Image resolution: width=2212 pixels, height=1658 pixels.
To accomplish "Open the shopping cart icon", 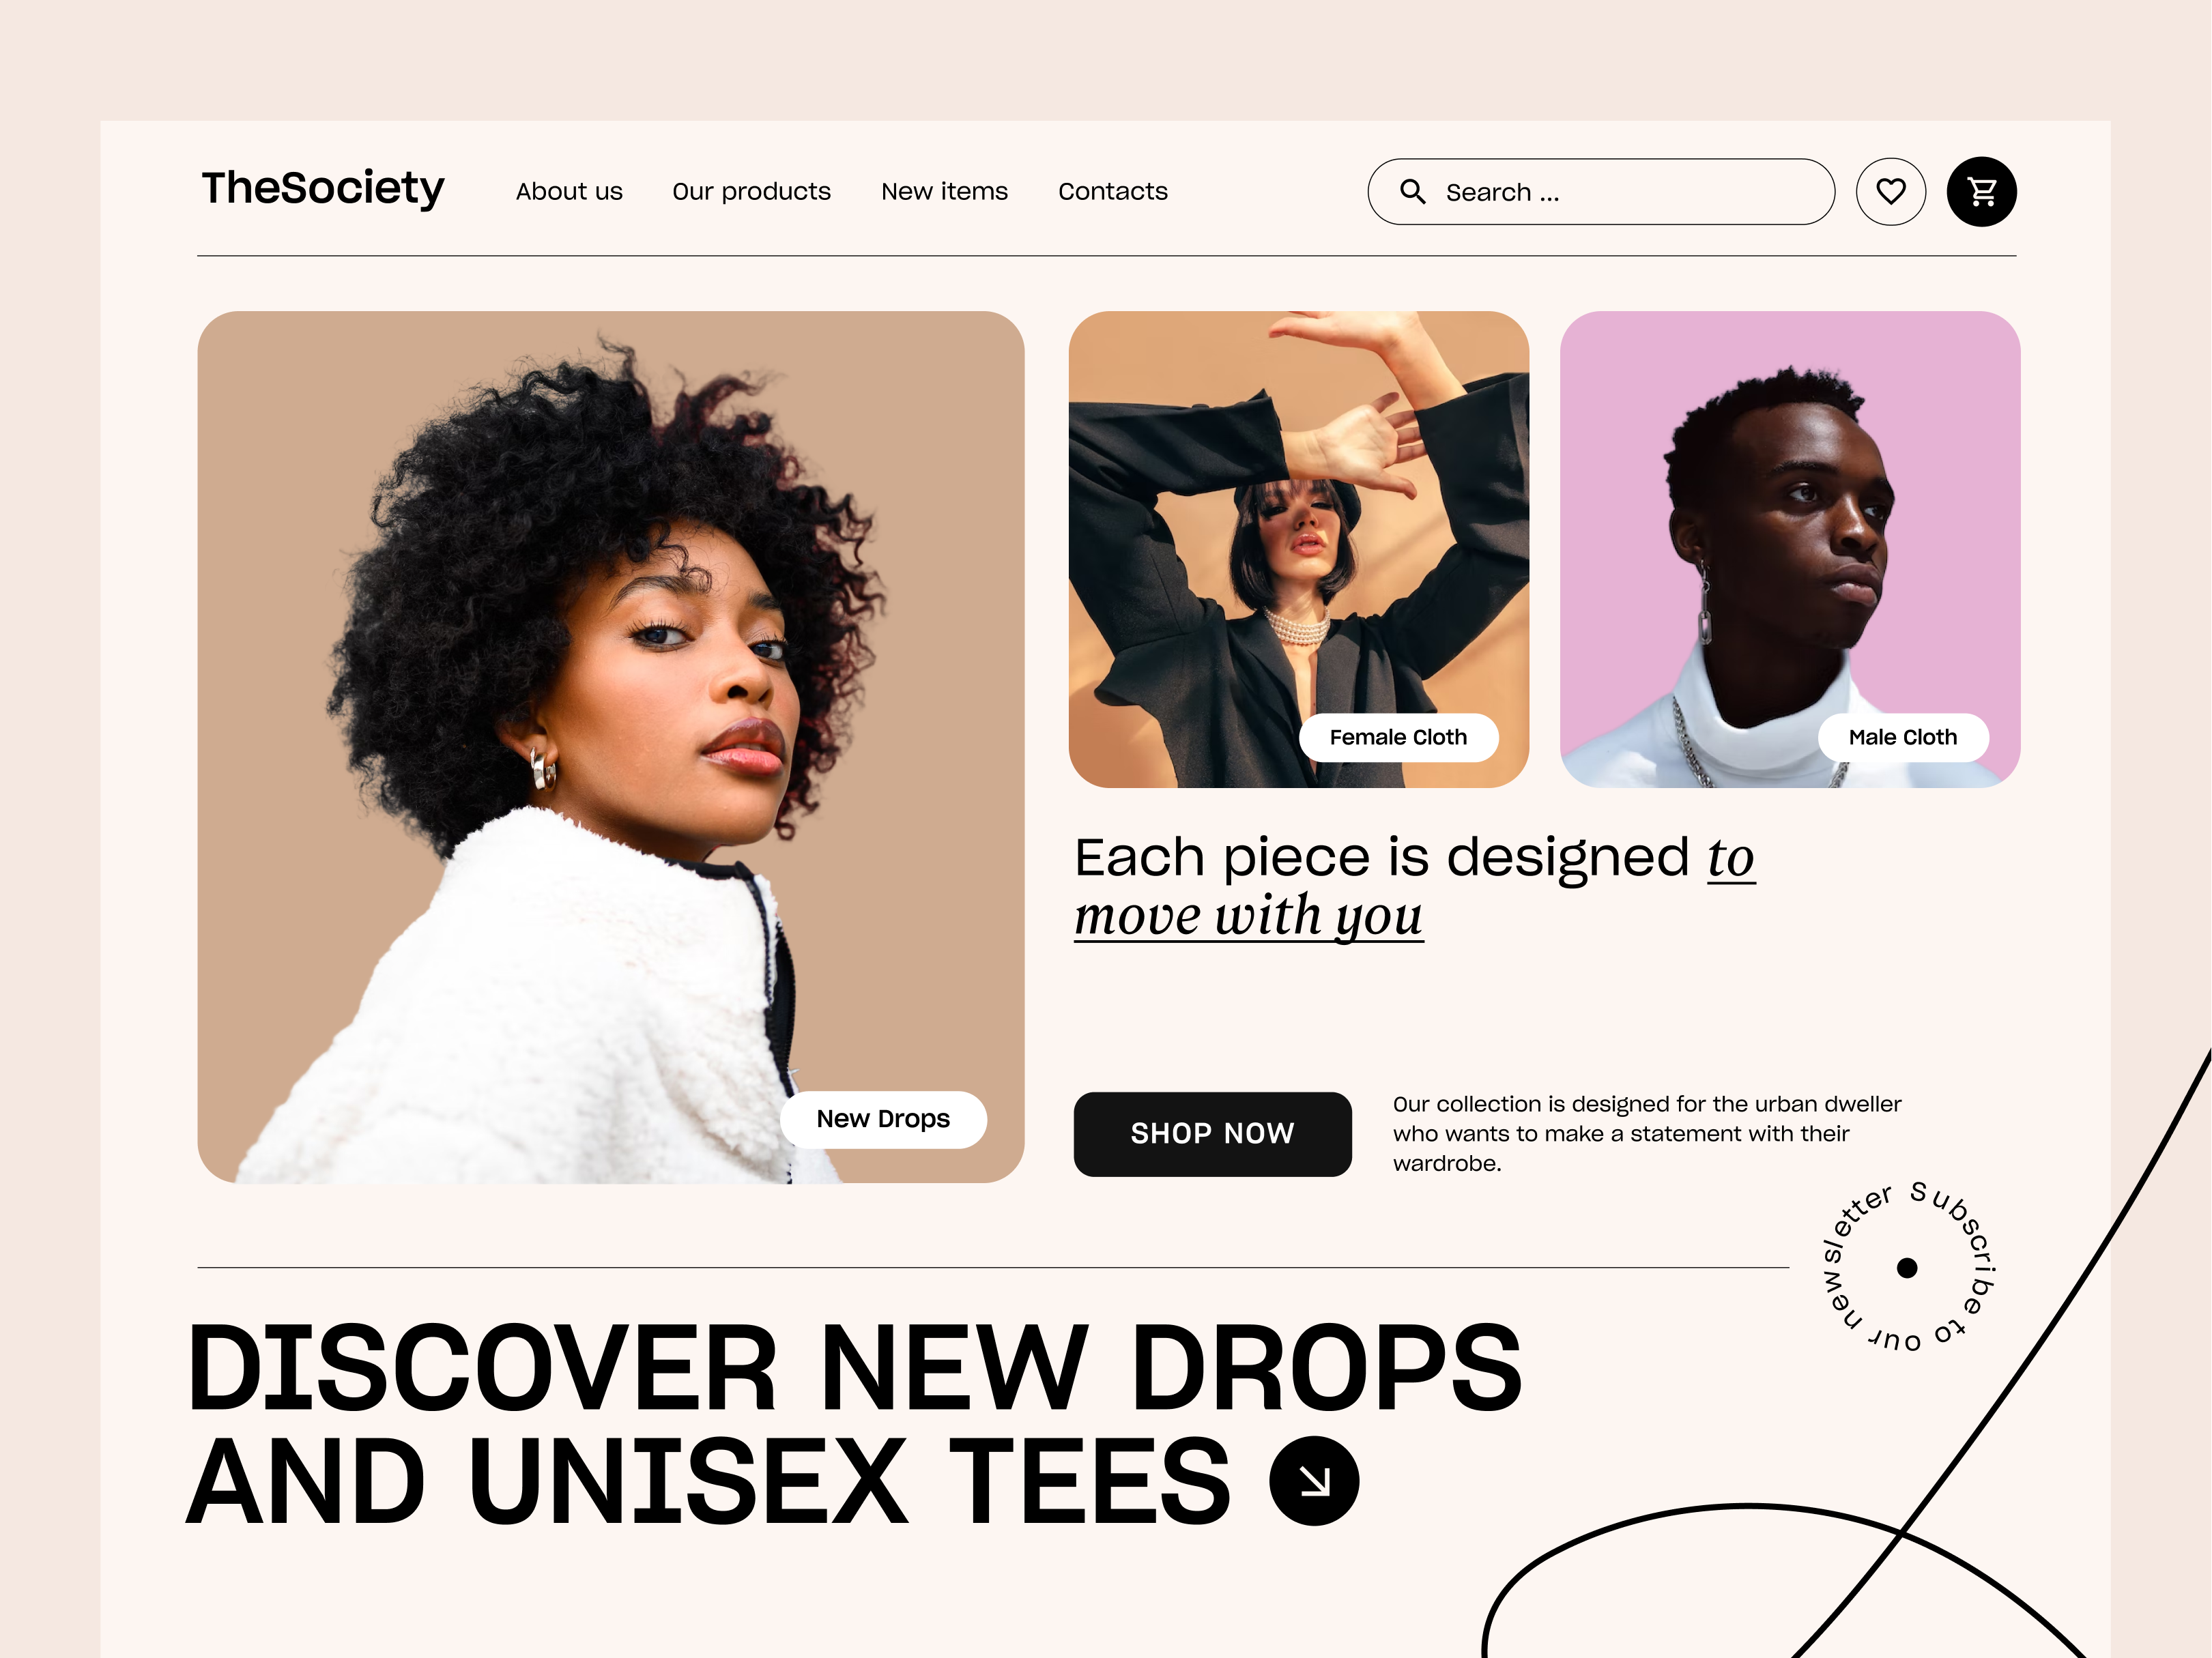I will pyautogui.click(x=1981, y=192).
